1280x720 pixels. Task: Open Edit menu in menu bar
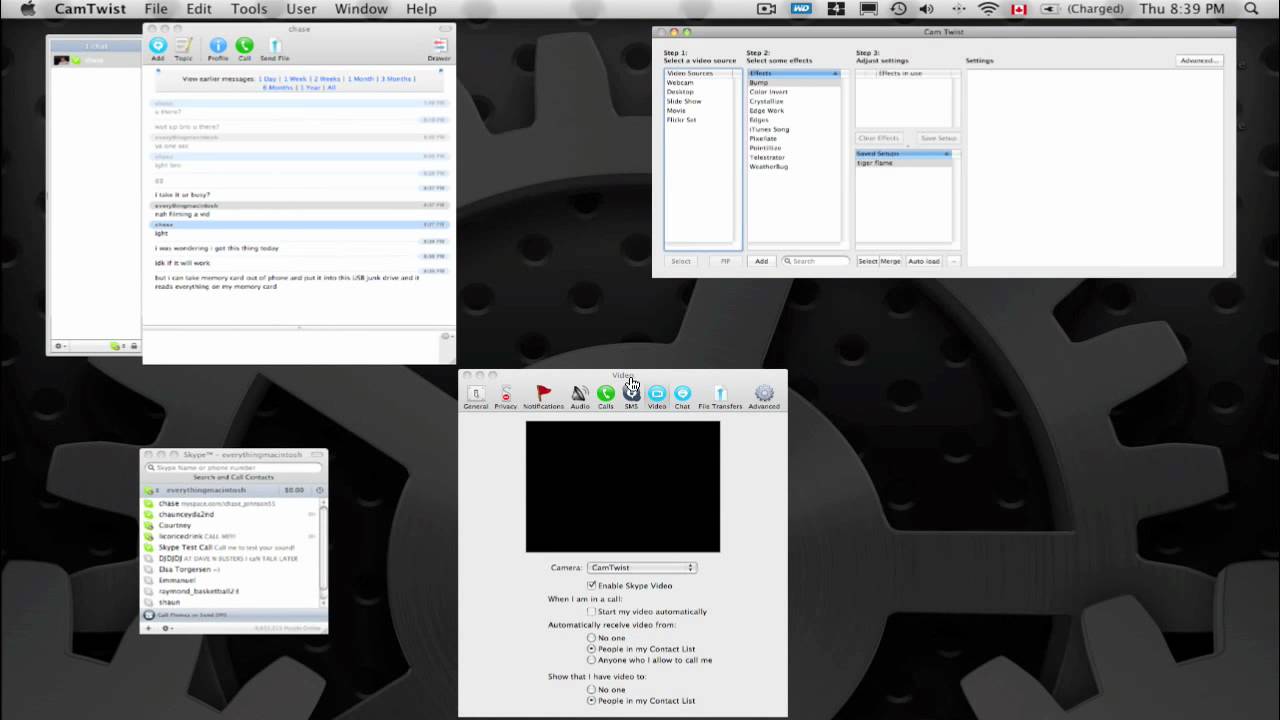pos(199,9)
